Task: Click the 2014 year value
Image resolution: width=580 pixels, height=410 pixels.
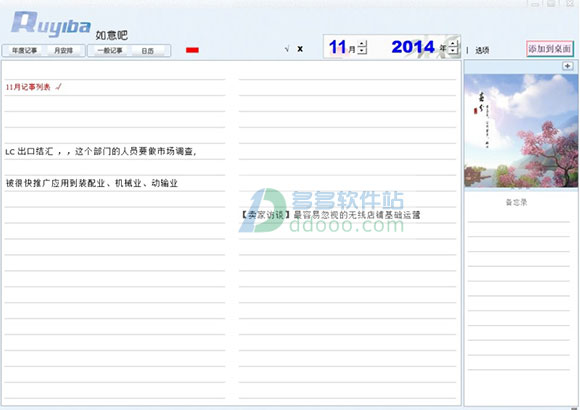Action: pyautogui.click(x=413, y=47)
